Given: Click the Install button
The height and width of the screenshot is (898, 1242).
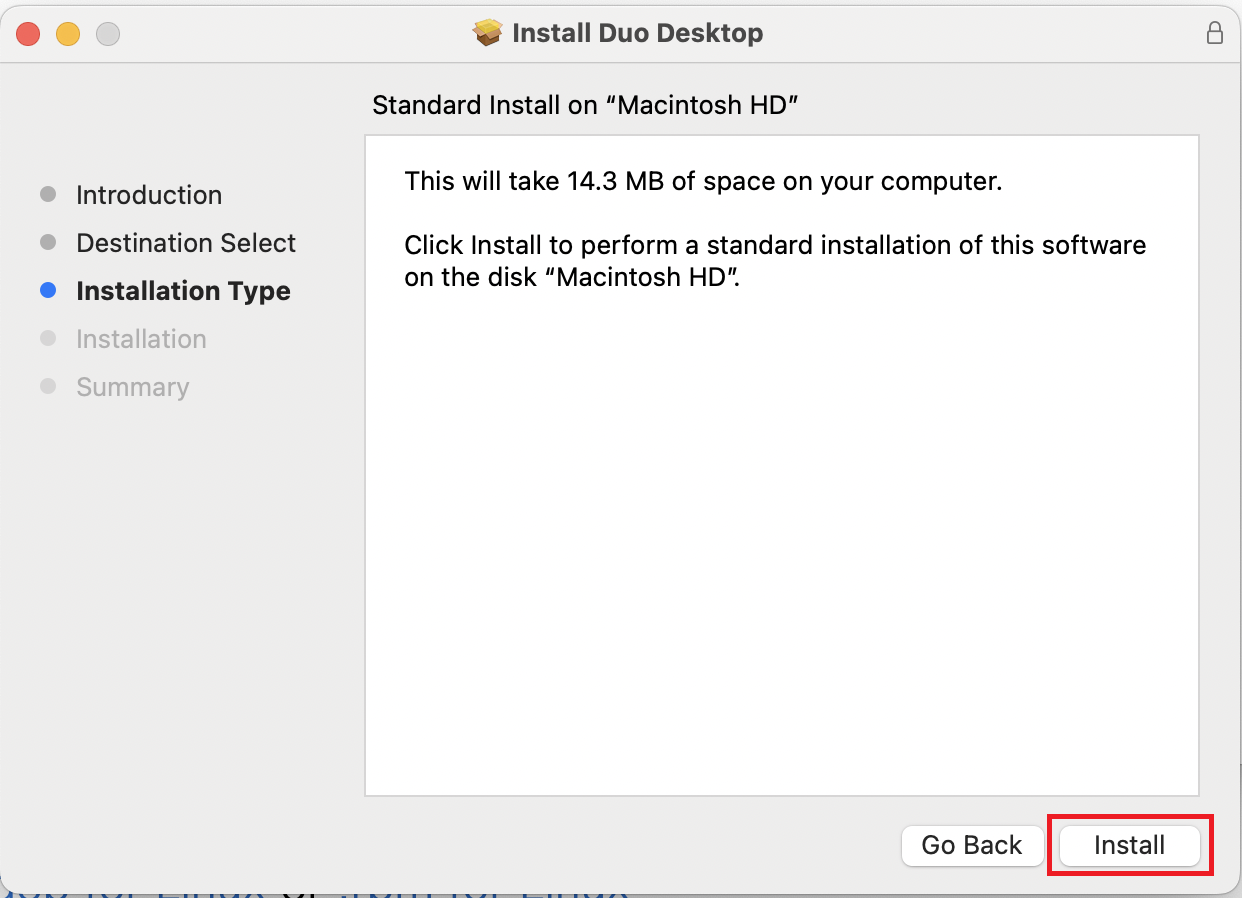Looking at the screenshot, I should [x=1129, y=846].
